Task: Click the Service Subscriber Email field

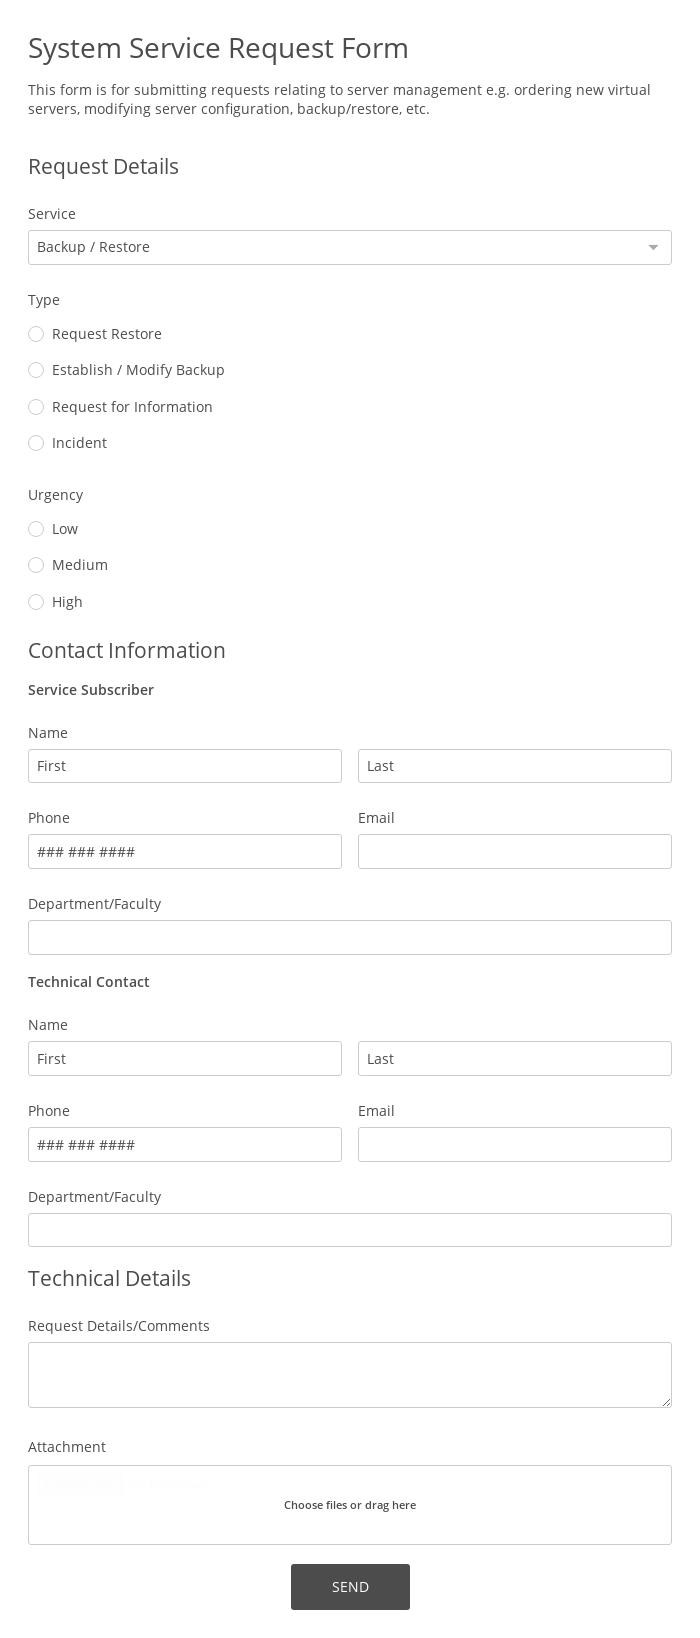Action: pos(515,851)
